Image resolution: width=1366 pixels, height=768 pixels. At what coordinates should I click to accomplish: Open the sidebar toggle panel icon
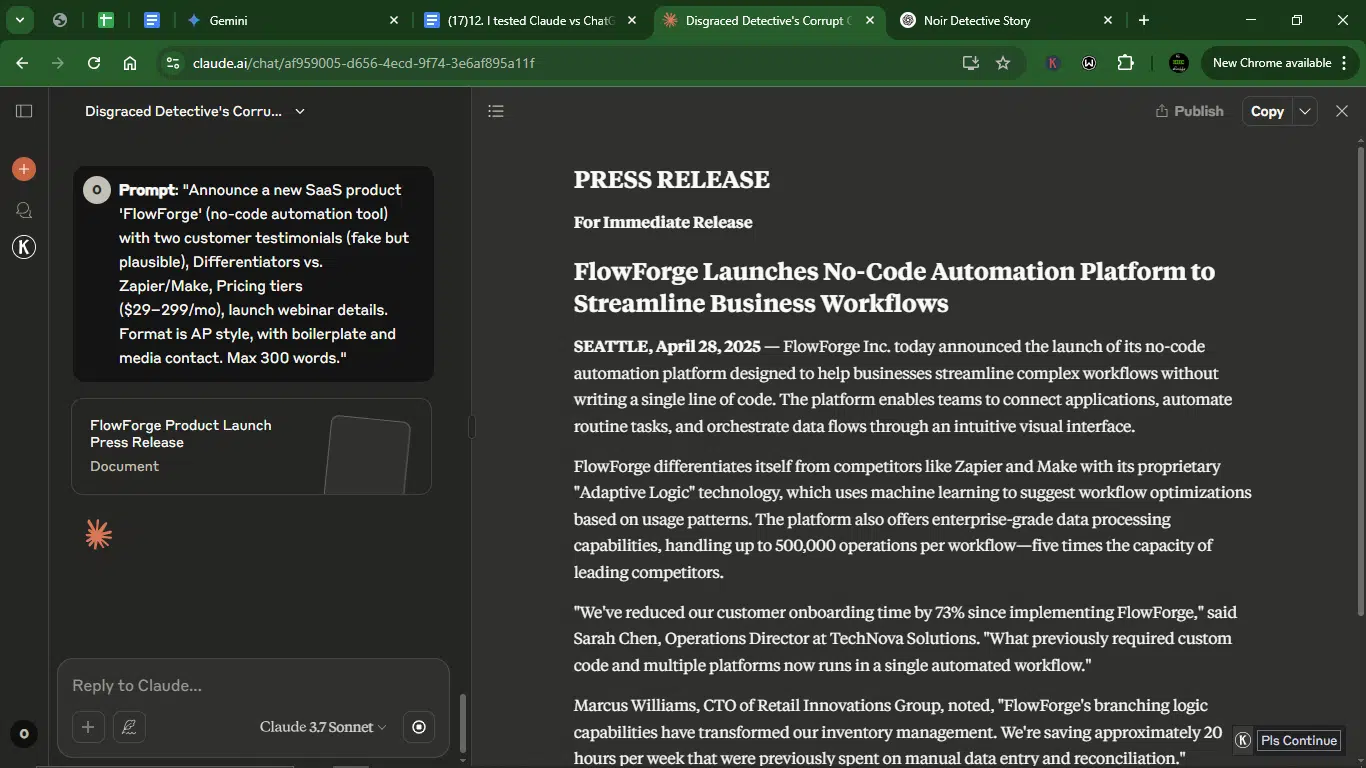[24, 111]
